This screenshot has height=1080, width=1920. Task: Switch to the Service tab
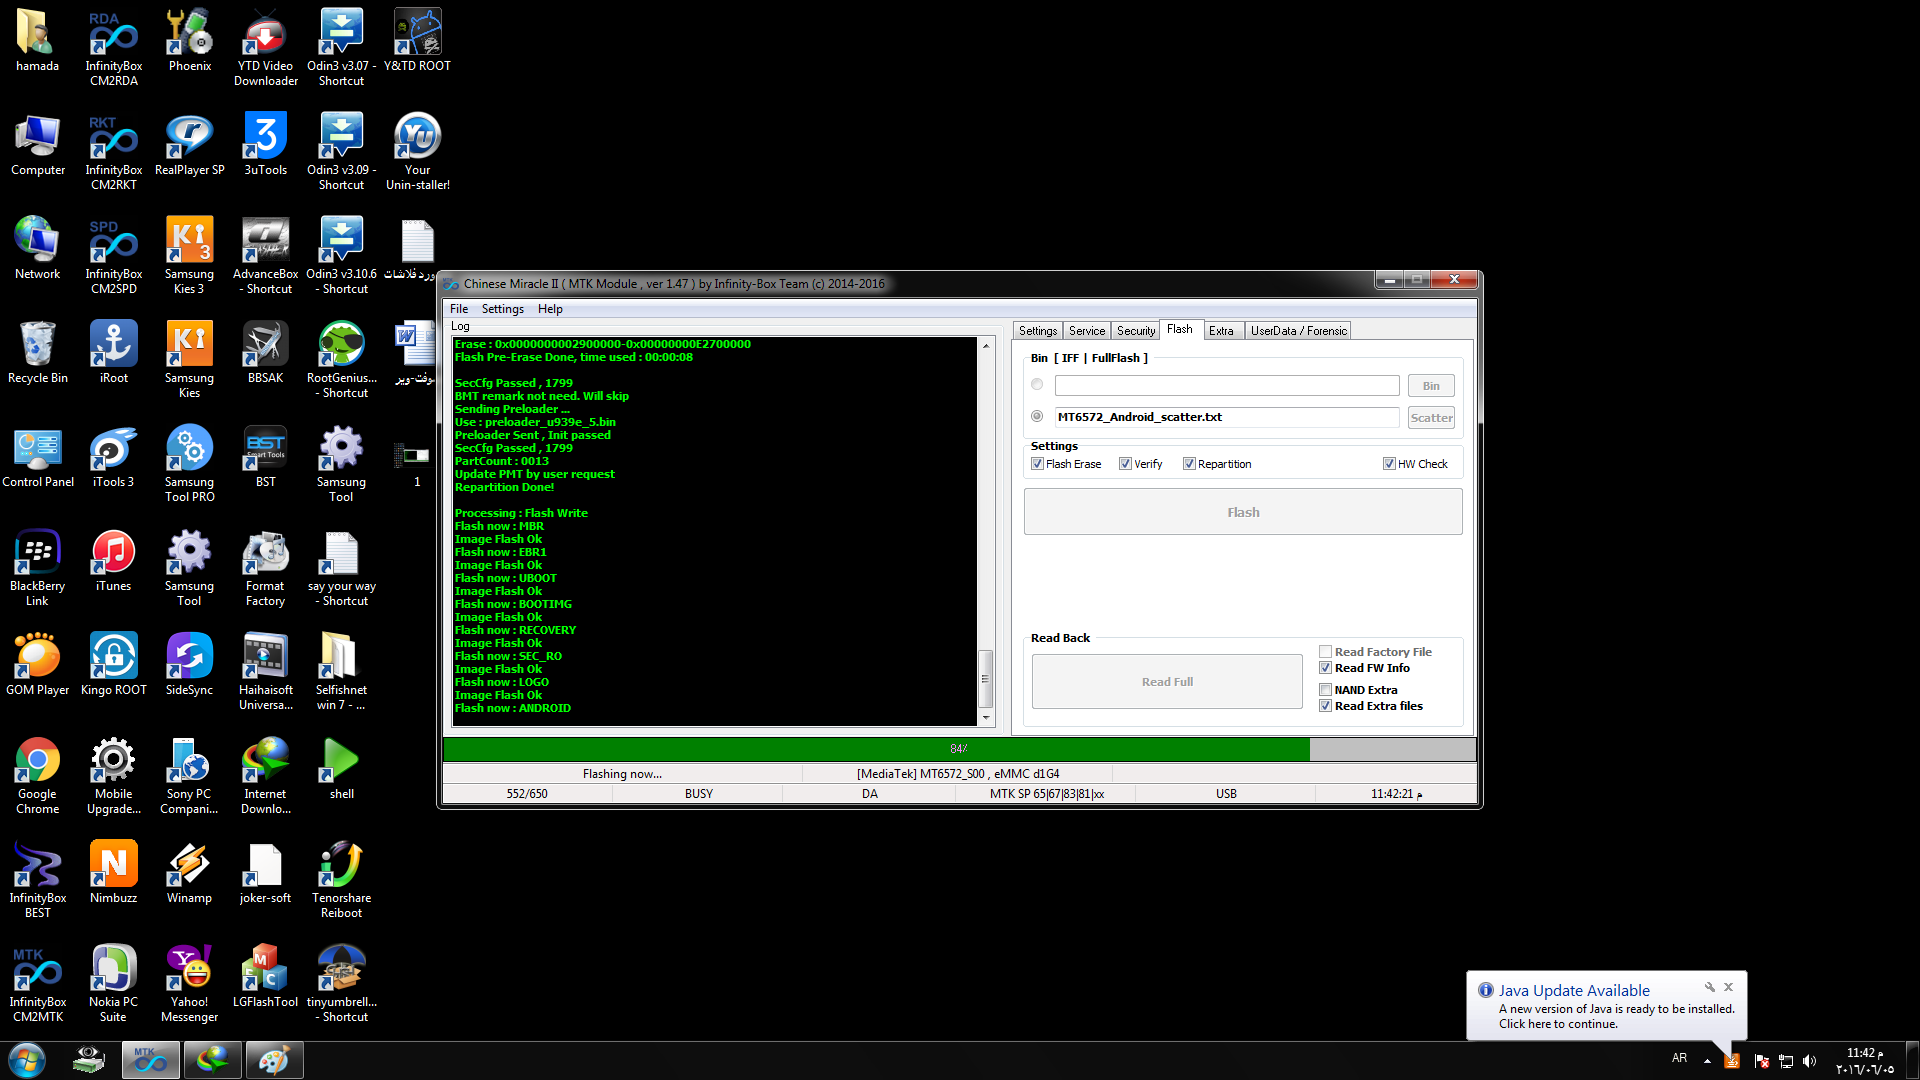(x=1087, y=331)
